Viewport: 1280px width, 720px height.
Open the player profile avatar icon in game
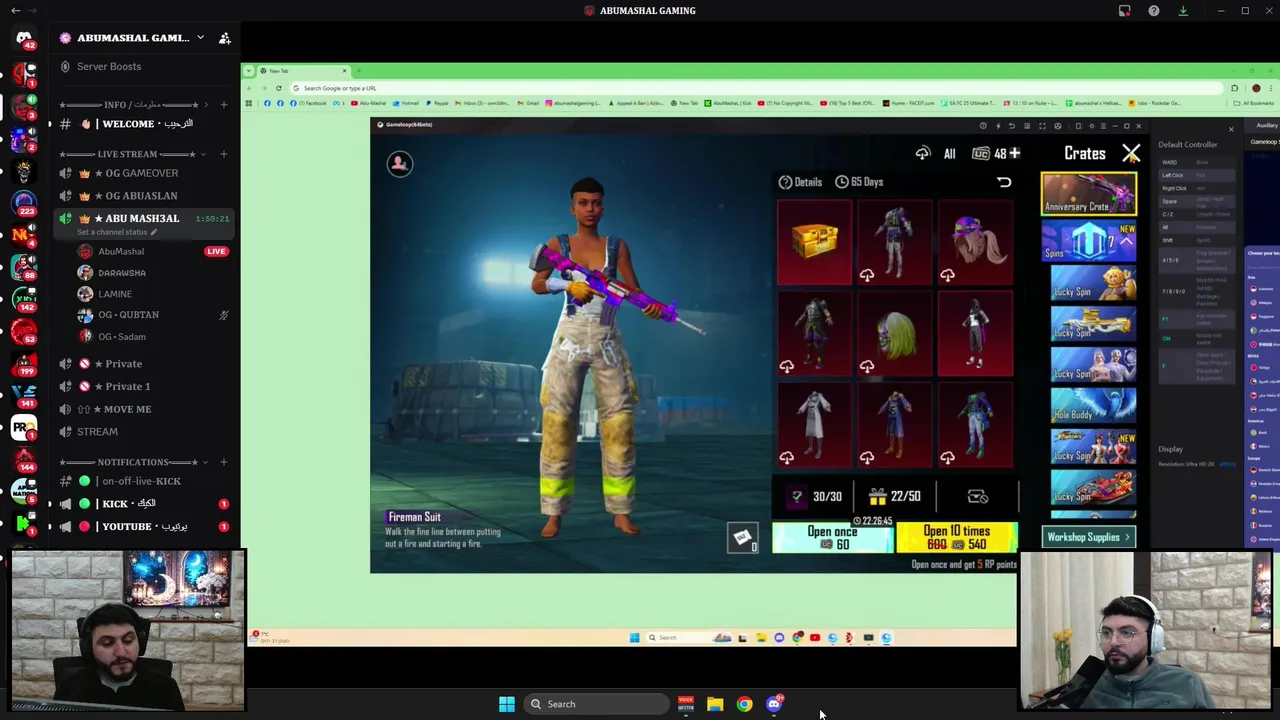(399, 164)
